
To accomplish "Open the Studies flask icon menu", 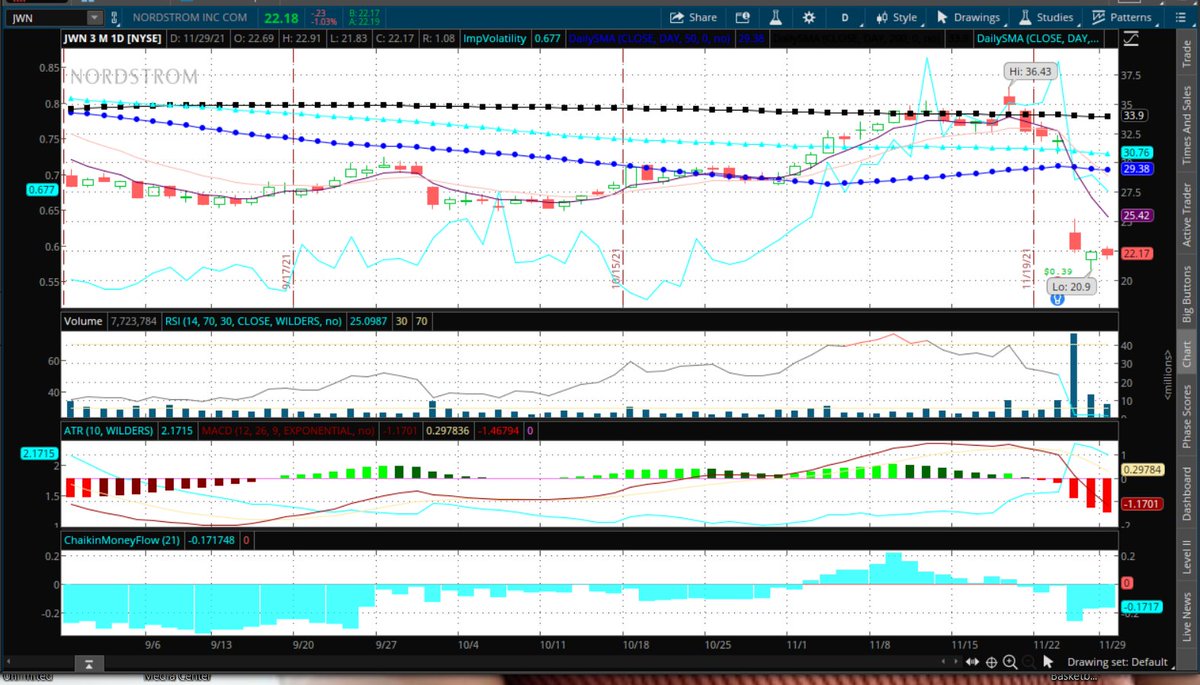I will [1026, 17].
